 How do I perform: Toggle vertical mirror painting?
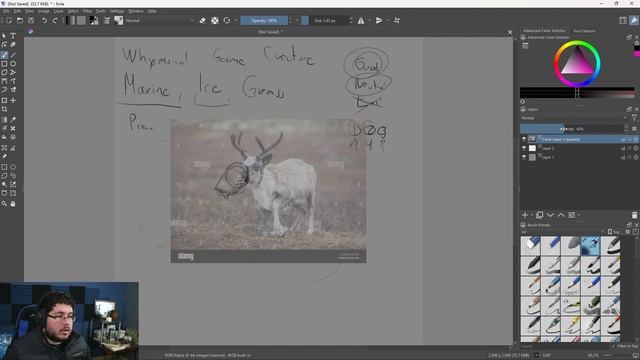coord(379,20)
